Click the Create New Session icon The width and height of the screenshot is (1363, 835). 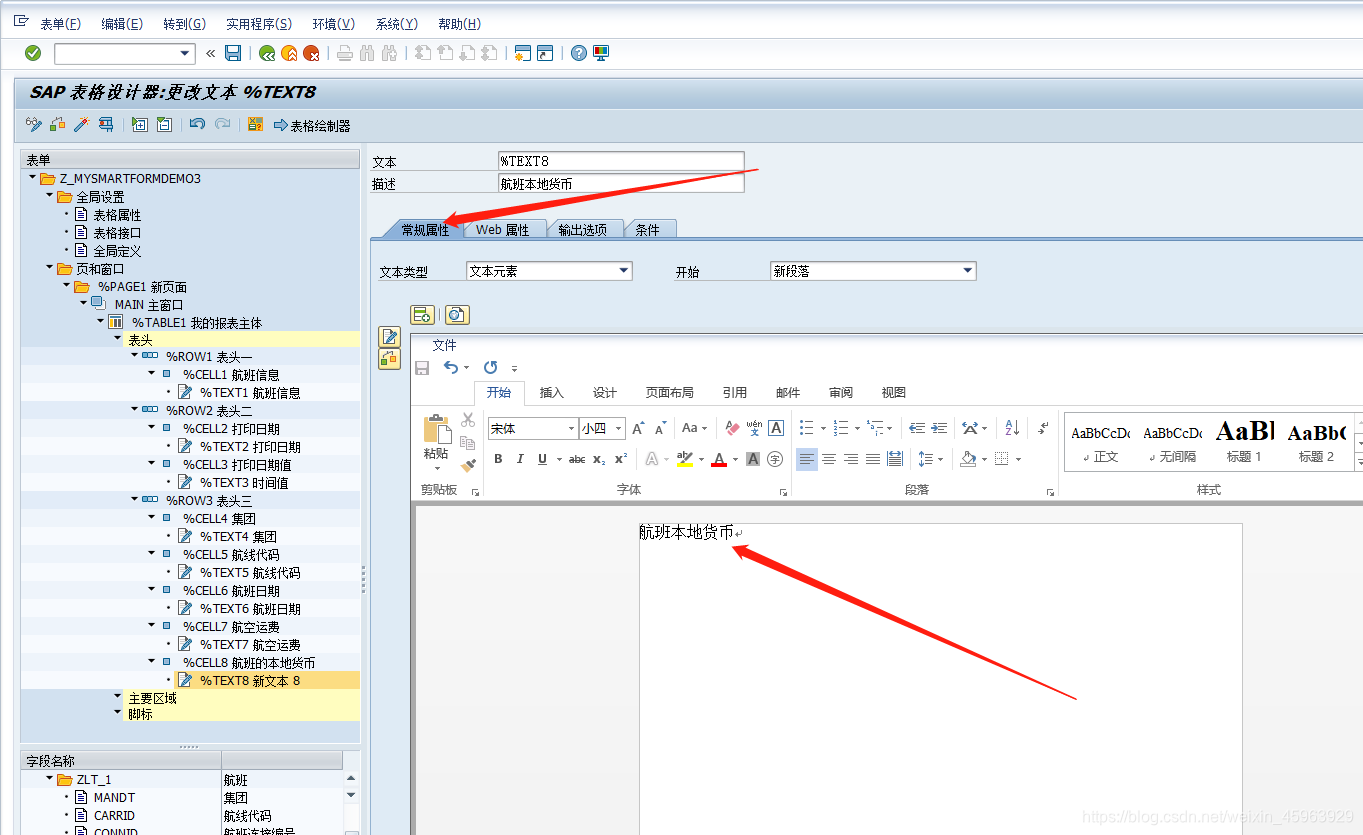(x=522, y=53)
